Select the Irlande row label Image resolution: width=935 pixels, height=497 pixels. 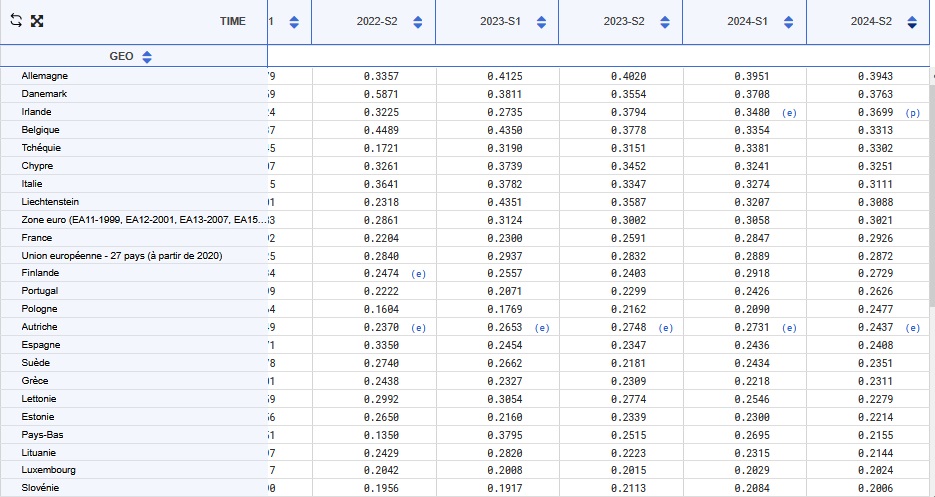click(36, 112)
